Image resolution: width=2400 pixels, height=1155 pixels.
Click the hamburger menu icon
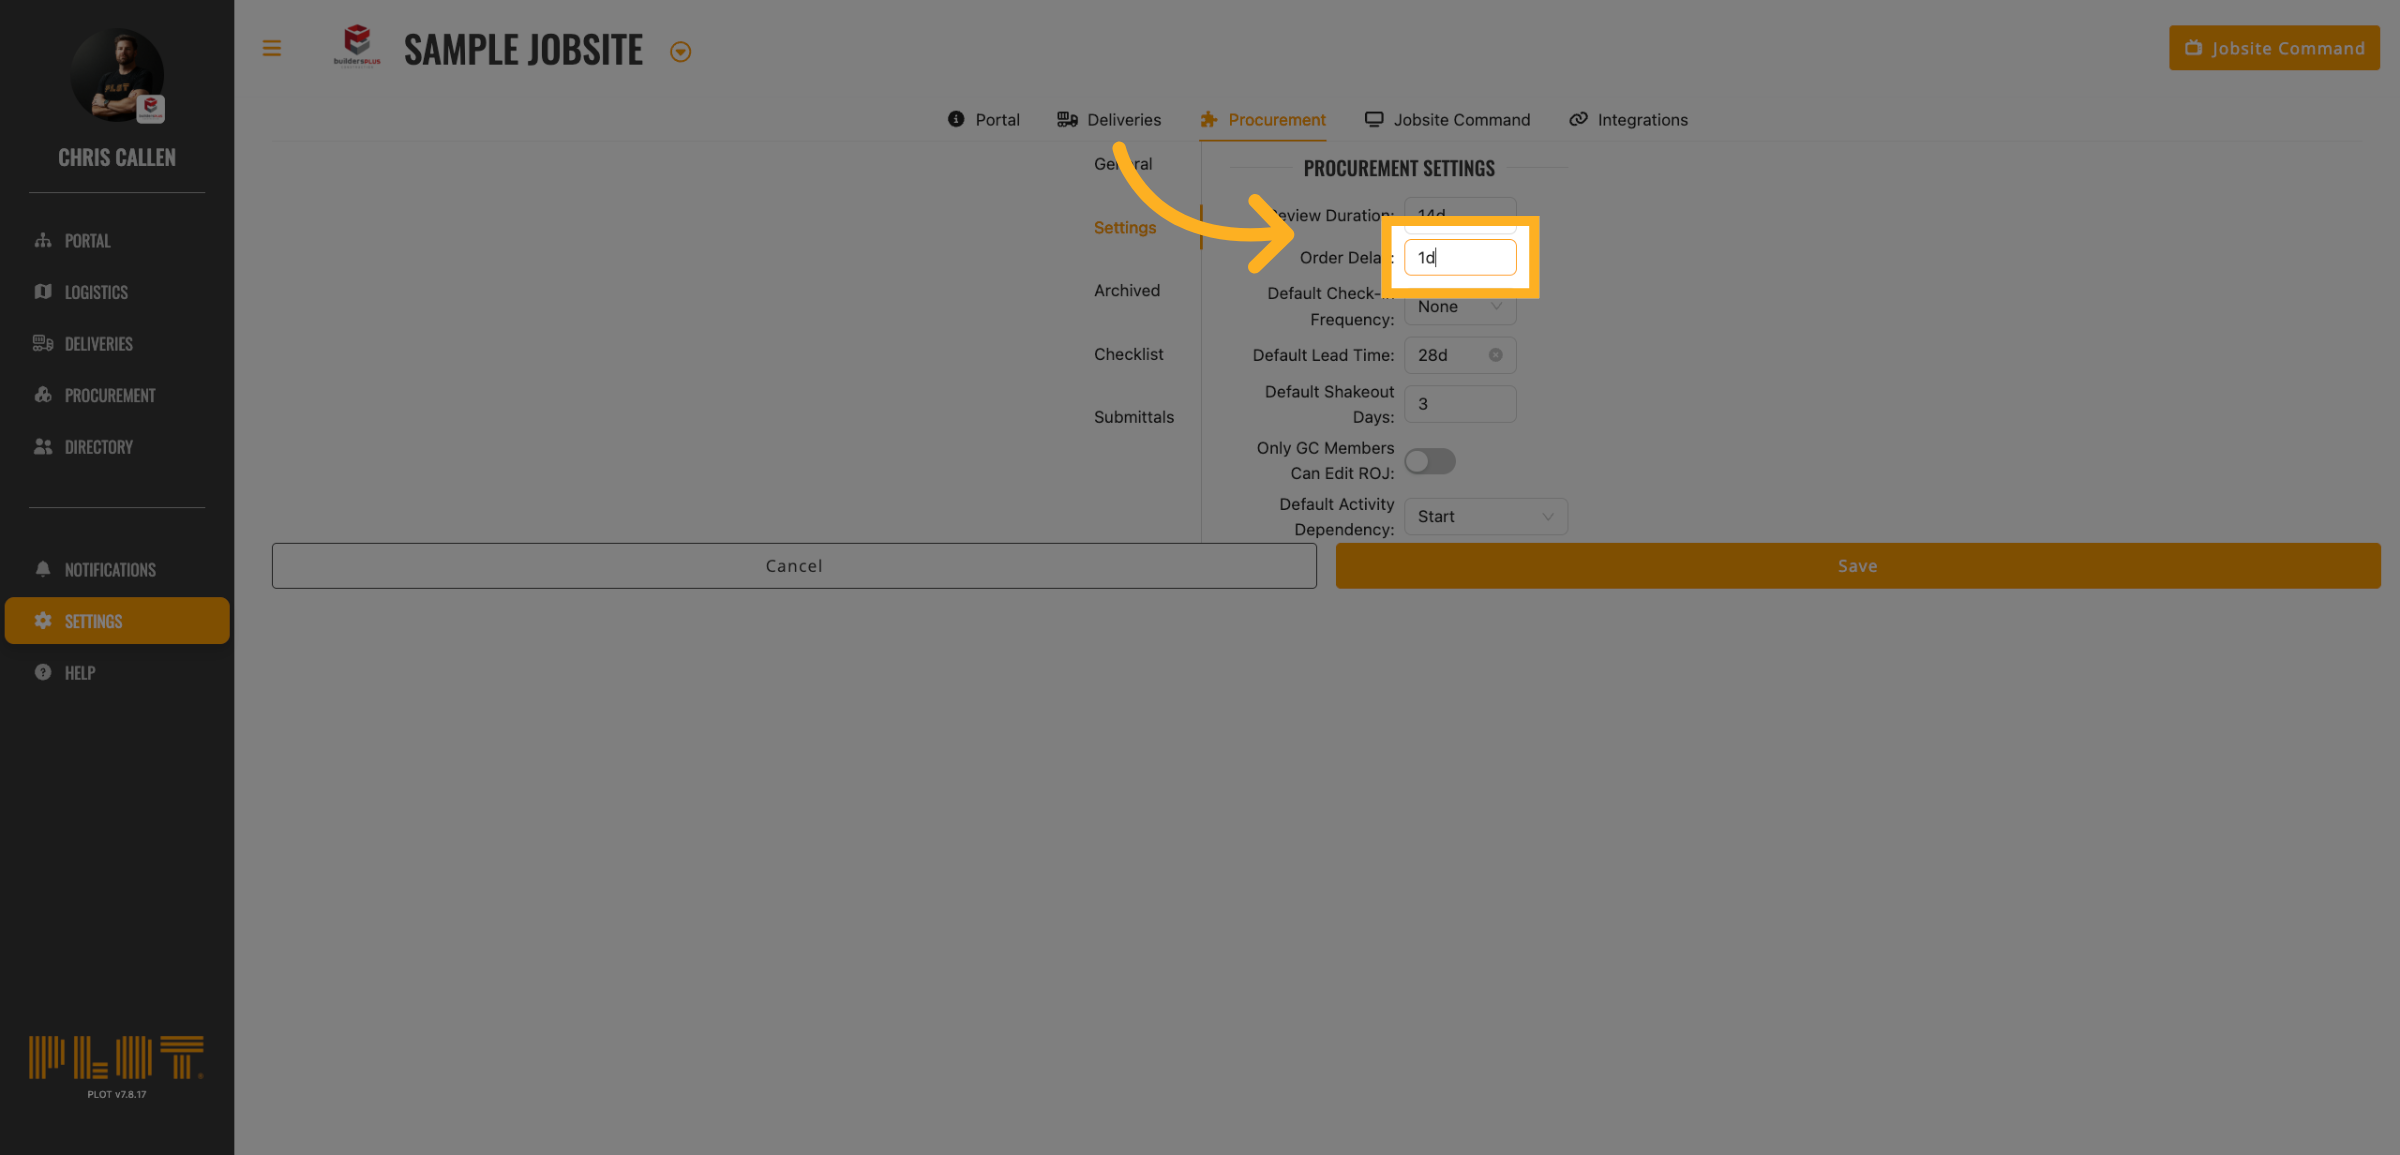pos(271,48)
